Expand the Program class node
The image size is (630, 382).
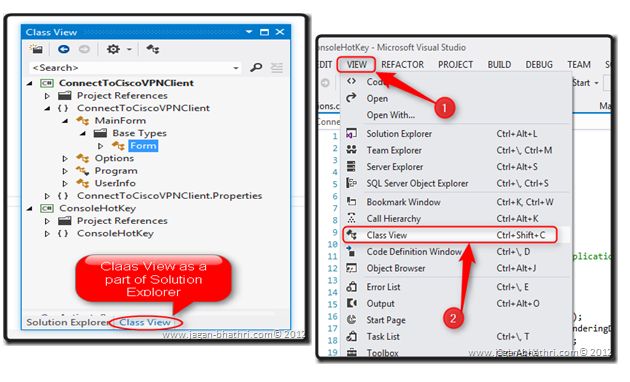(65, 171)
